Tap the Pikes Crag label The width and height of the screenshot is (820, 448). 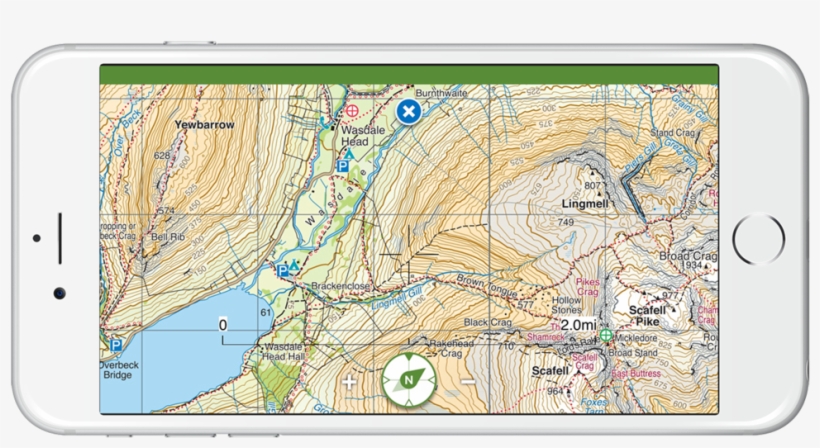[x=587, y=286]
